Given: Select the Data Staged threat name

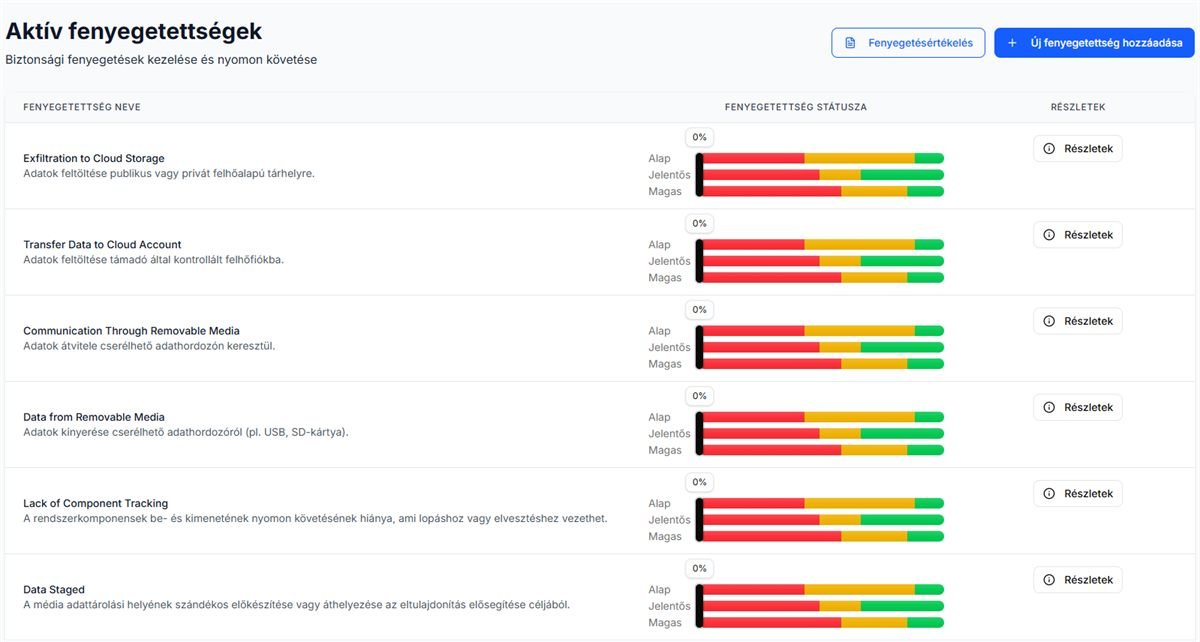Looking at the screenshot, I should pyautogui.click(x=54, y=590).
